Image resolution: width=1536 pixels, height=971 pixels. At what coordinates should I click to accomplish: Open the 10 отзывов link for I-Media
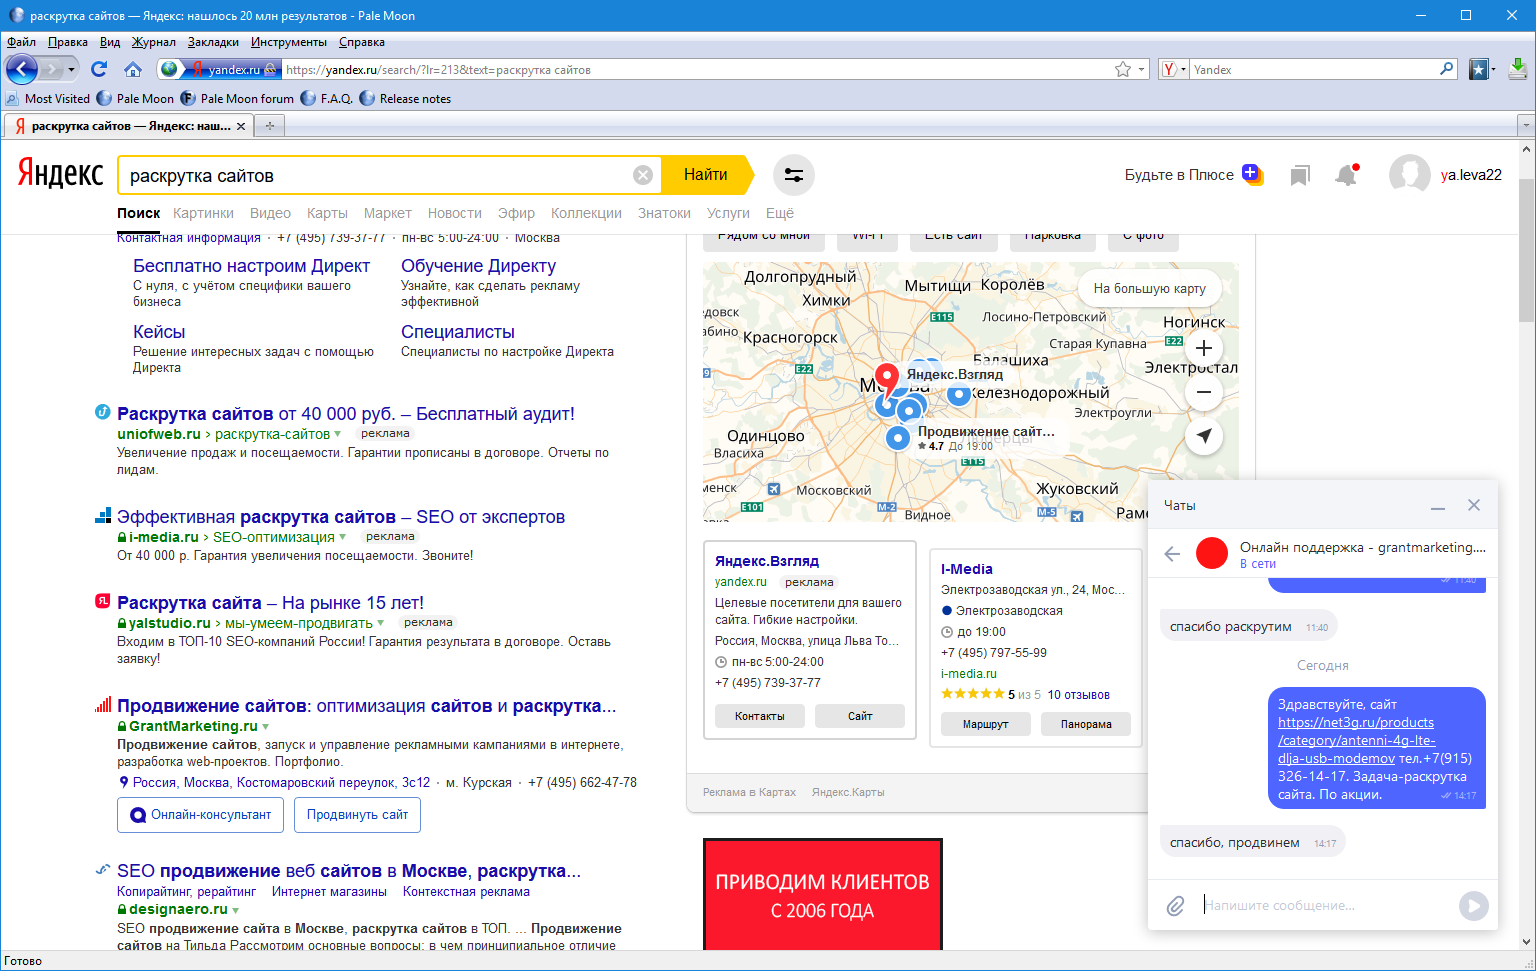[x=1078, y=695]
